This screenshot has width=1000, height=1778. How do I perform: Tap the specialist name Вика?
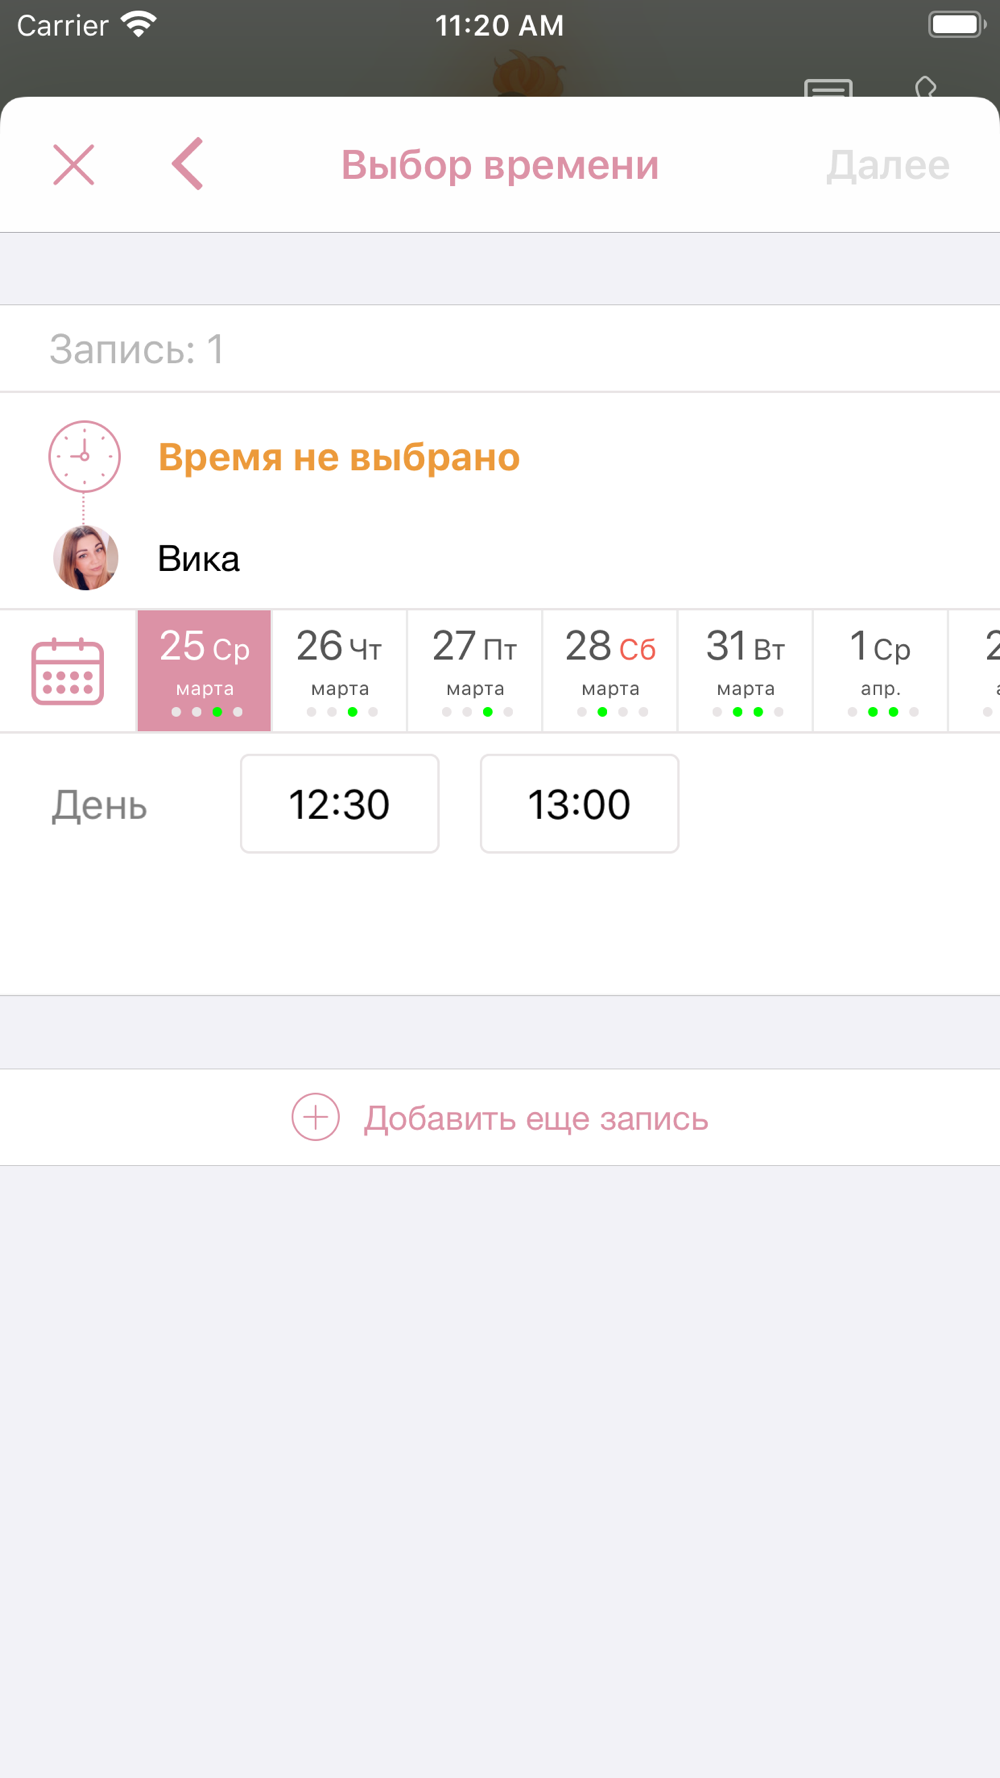pyautogui.click(x=198, y=558)
